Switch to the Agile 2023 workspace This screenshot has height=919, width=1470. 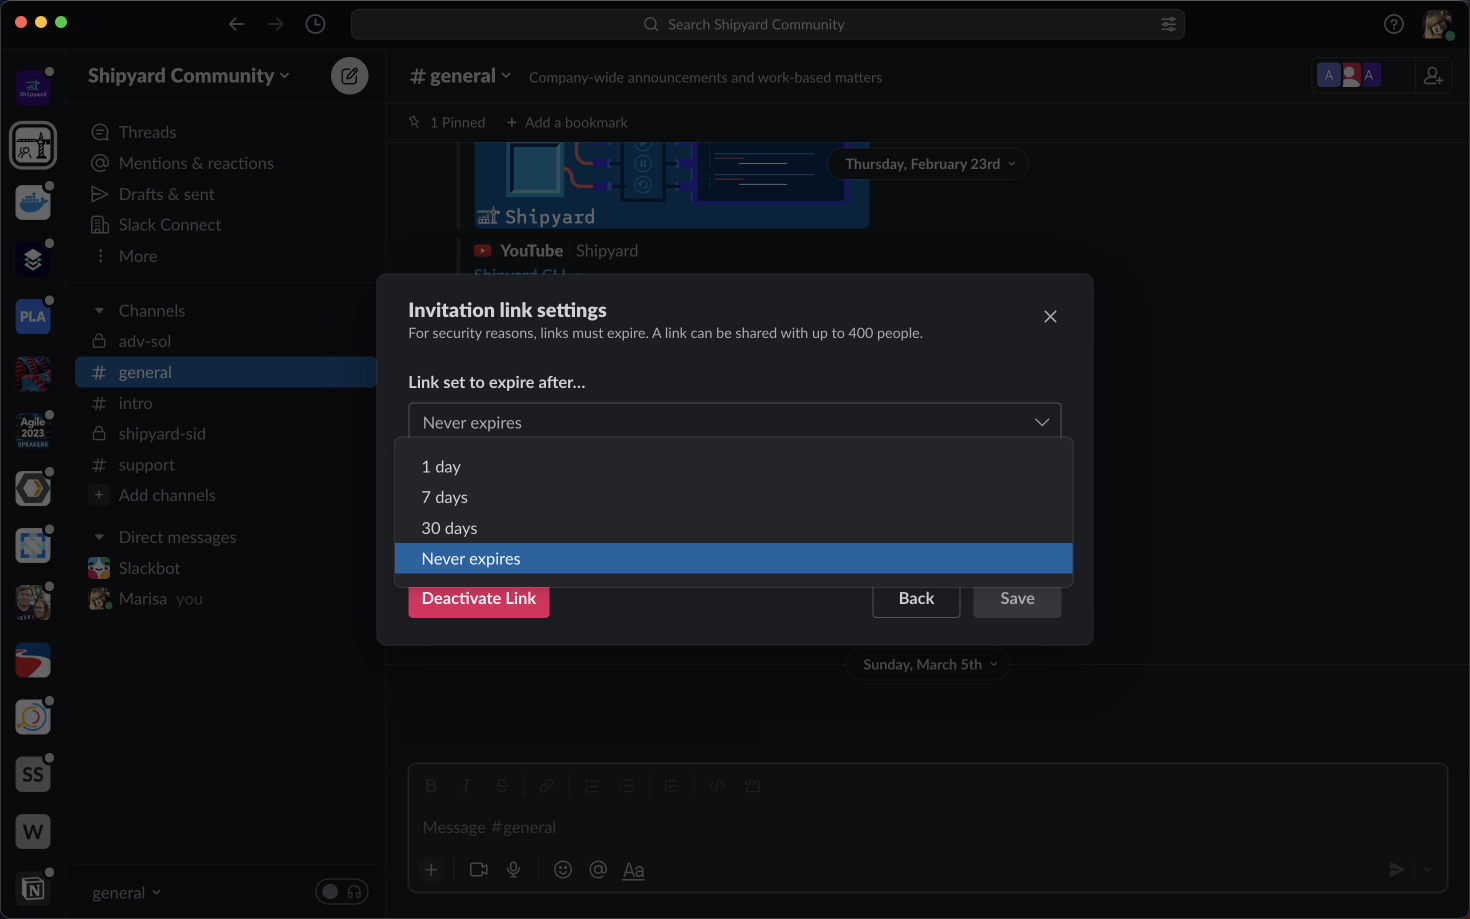point(33,431)
